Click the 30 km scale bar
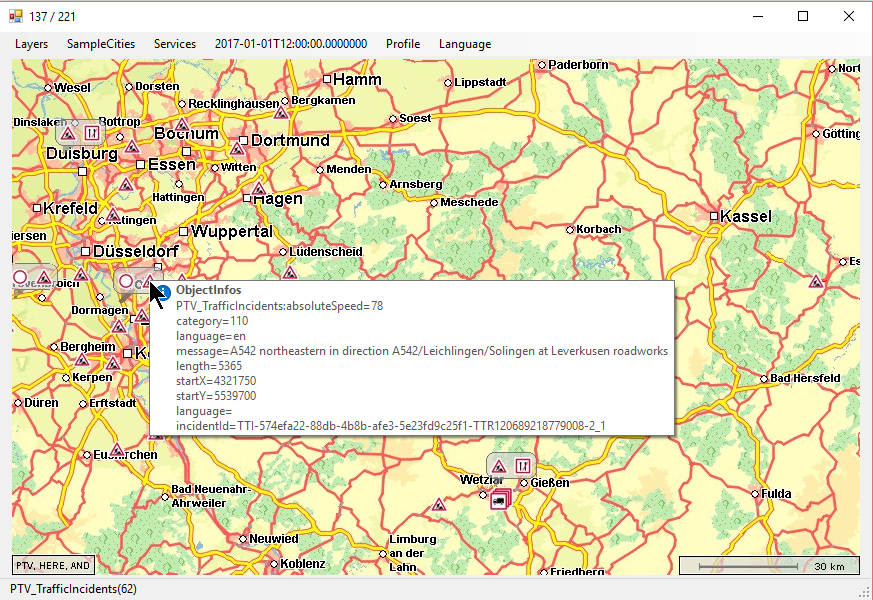The width and height of the screenshot is (873, 600). pos(768,566)
